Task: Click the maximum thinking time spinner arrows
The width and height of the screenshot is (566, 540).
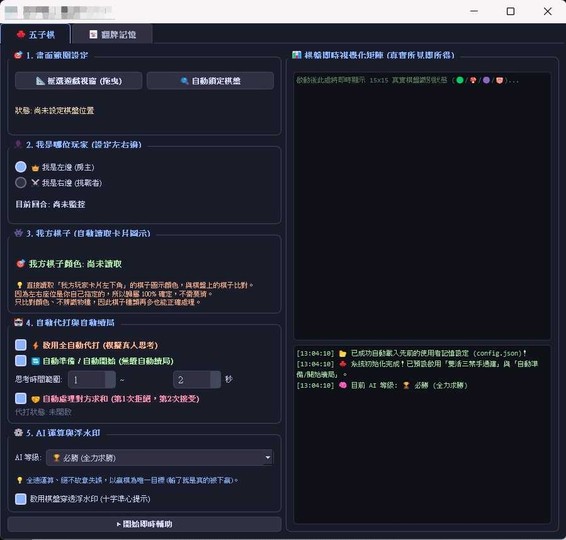Action: 215,379
